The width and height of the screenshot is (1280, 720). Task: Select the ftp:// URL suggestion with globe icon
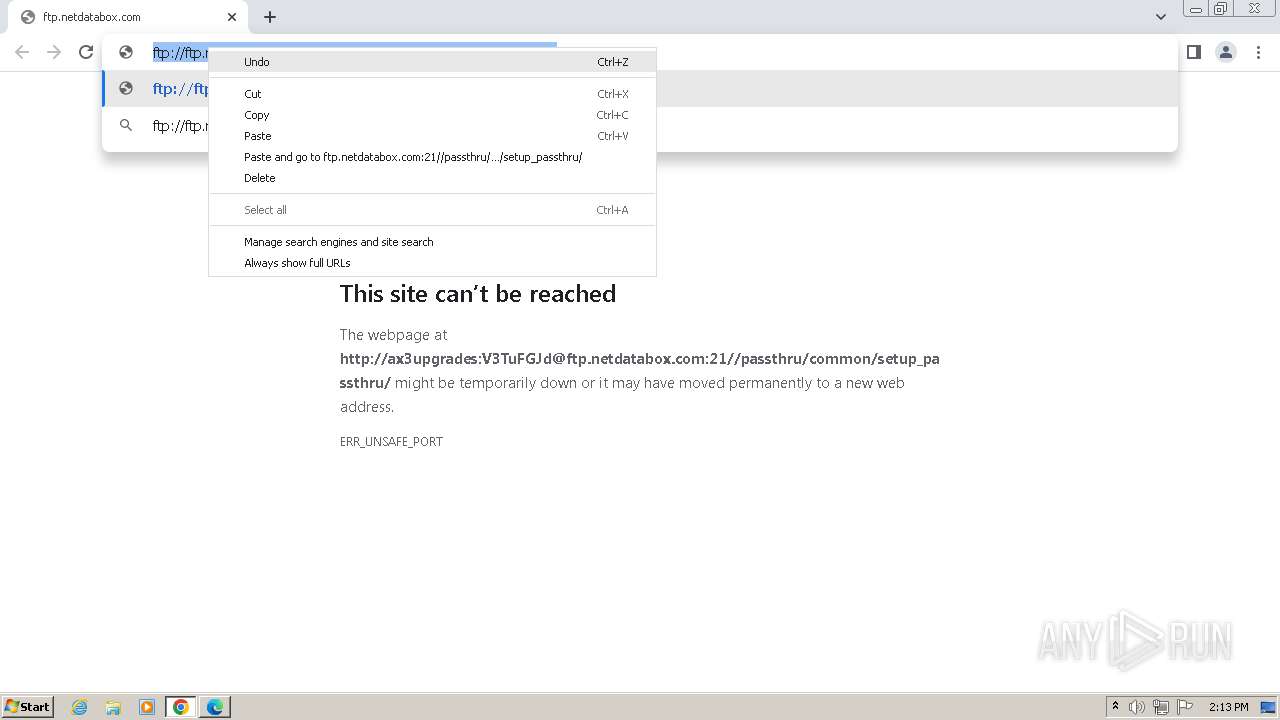[640, 89]
